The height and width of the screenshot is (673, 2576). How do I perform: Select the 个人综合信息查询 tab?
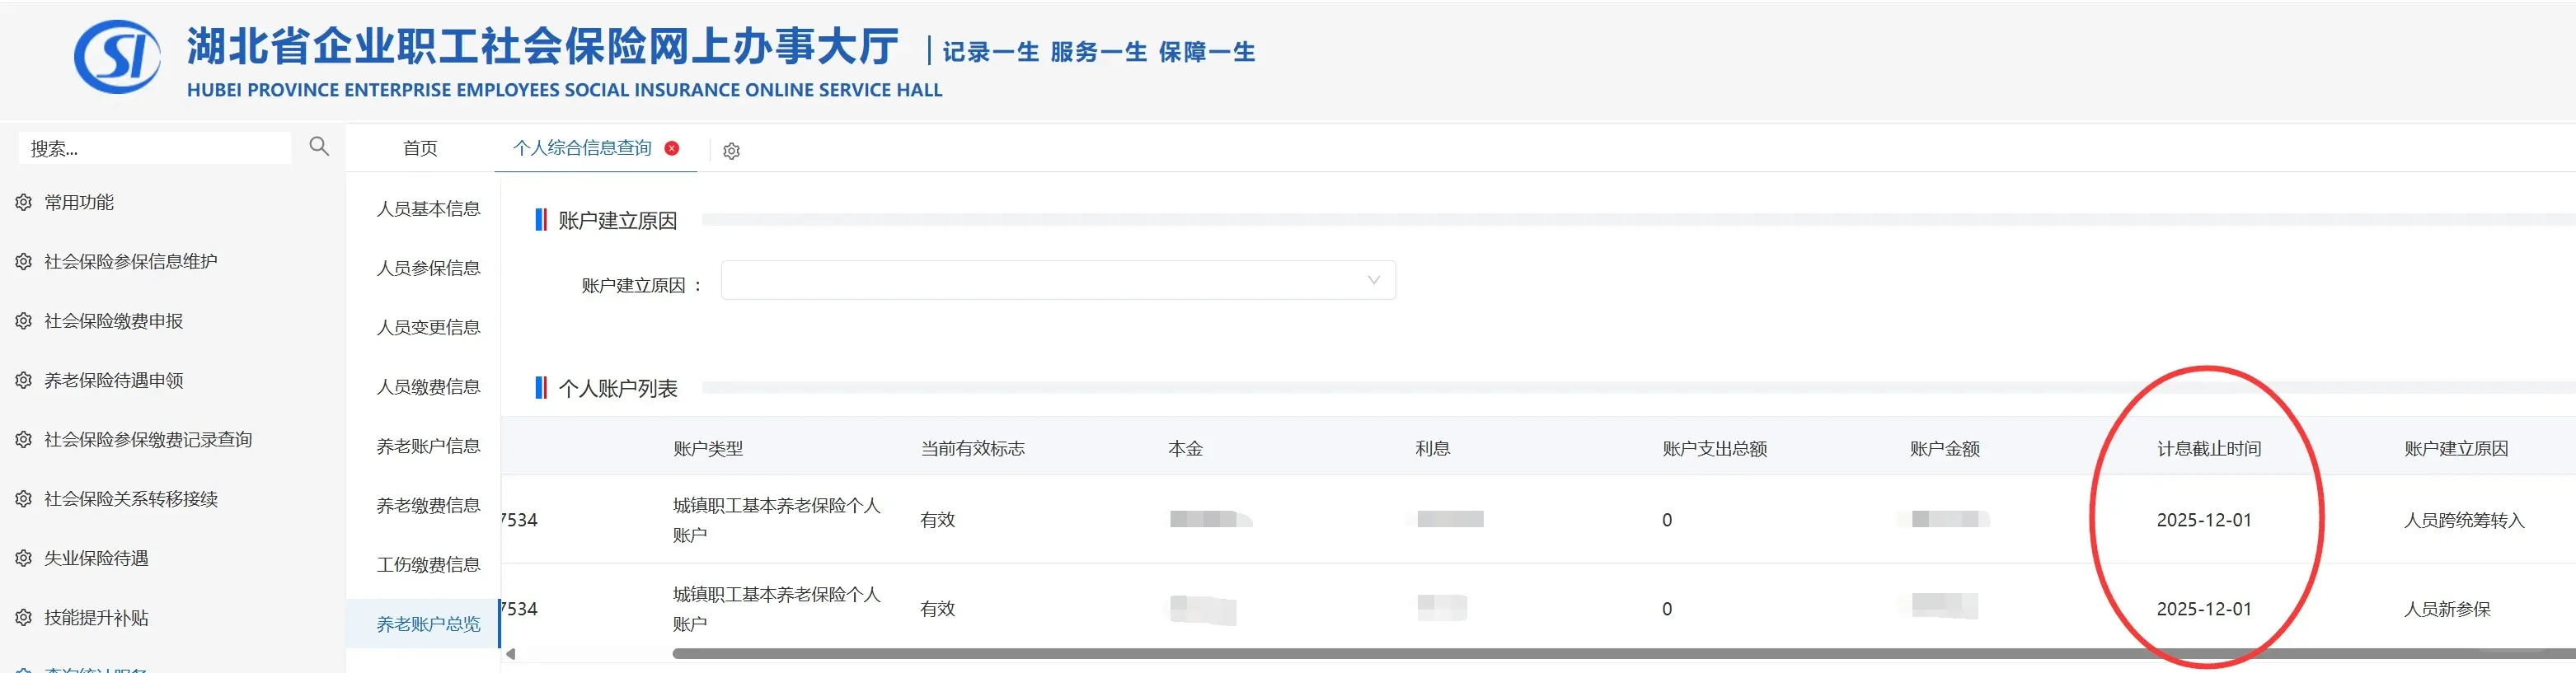tap(582, 148)
